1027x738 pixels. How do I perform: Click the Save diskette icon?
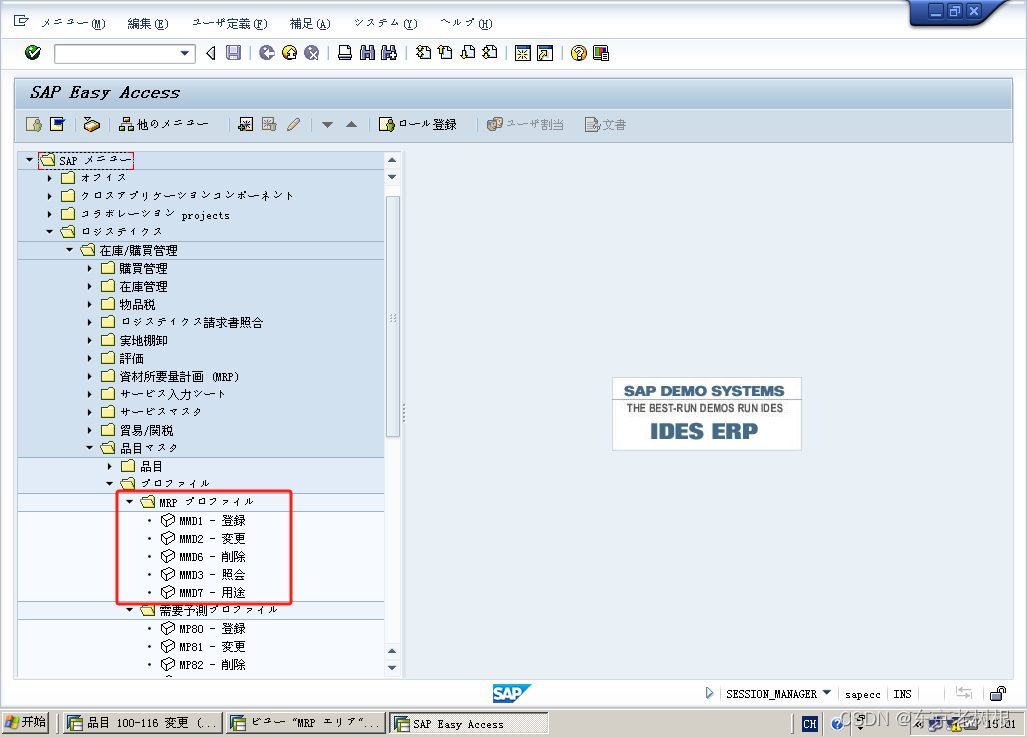[233, 52]
